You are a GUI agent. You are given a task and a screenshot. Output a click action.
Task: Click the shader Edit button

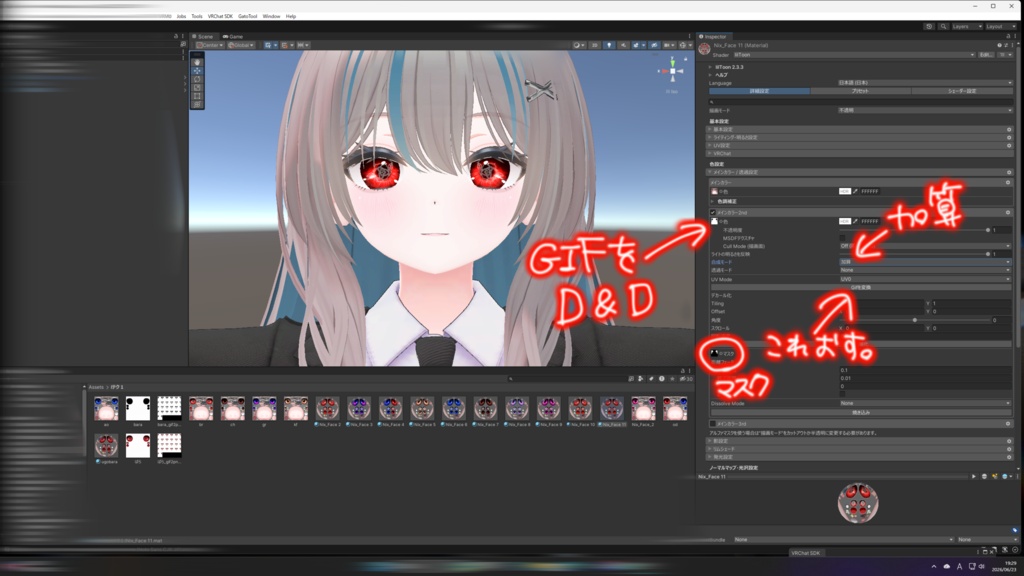coord(985,55)
